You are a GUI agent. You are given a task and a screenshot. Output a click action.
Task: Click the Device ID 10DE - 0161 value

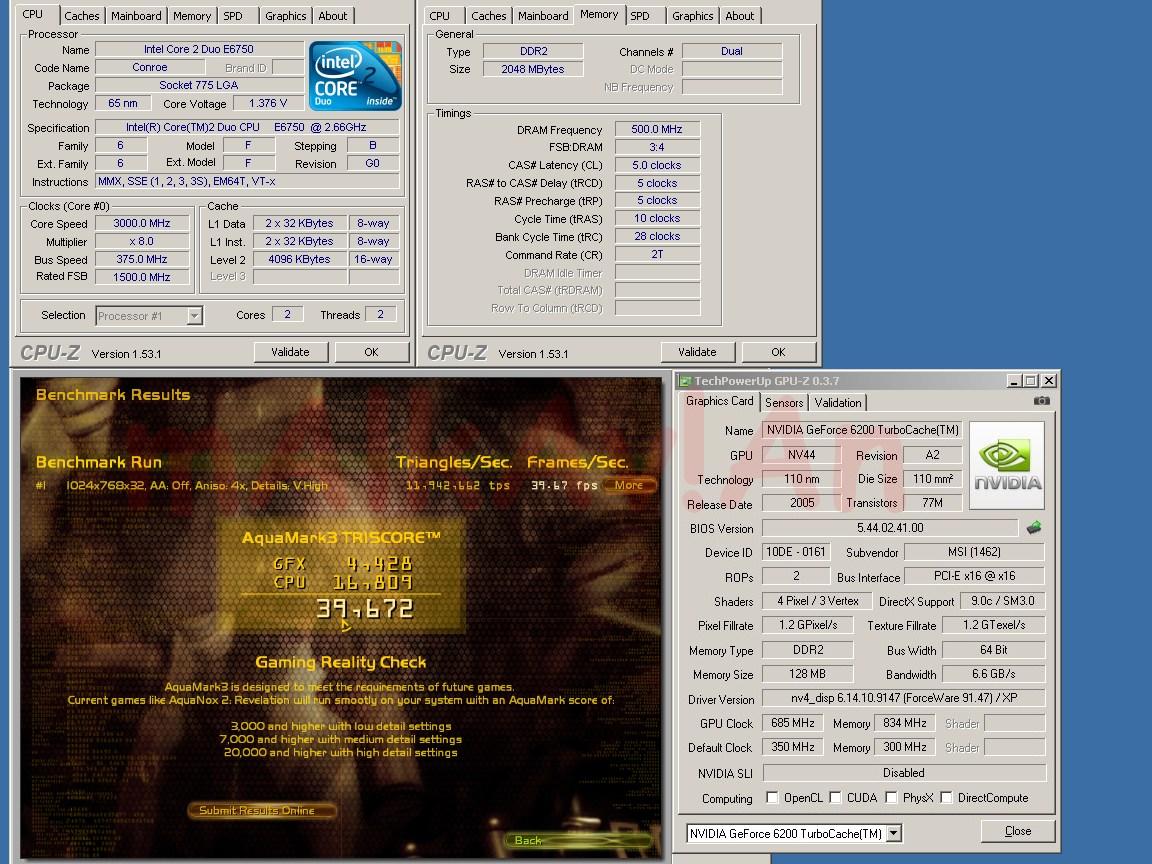coord(796,552)
